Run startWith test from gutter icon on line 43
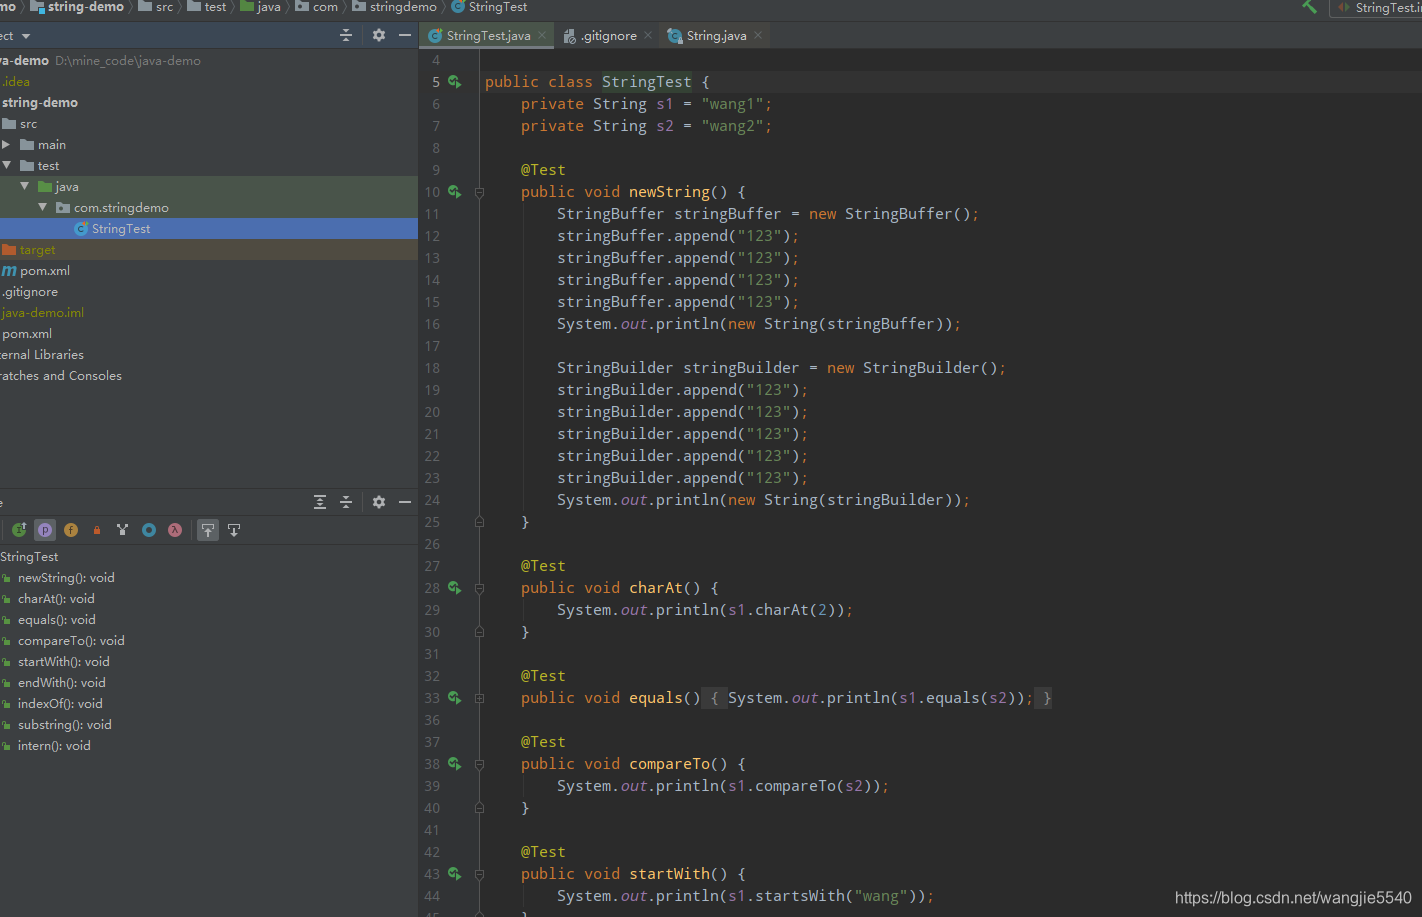Viewport: 1422px width, 917px height. click(x=454, y=874)
